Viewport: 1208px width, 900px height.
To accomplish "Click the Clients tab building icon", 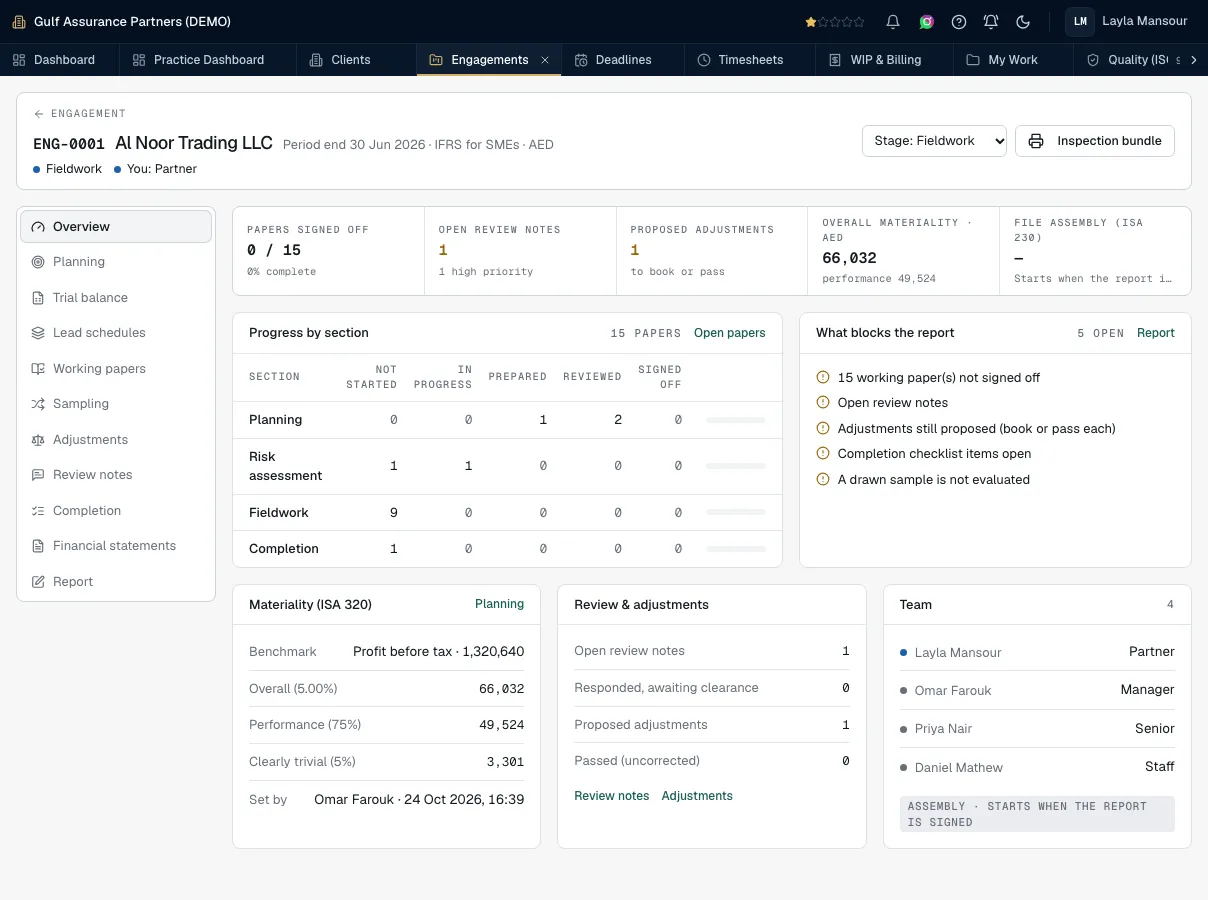I will [316, 60].
